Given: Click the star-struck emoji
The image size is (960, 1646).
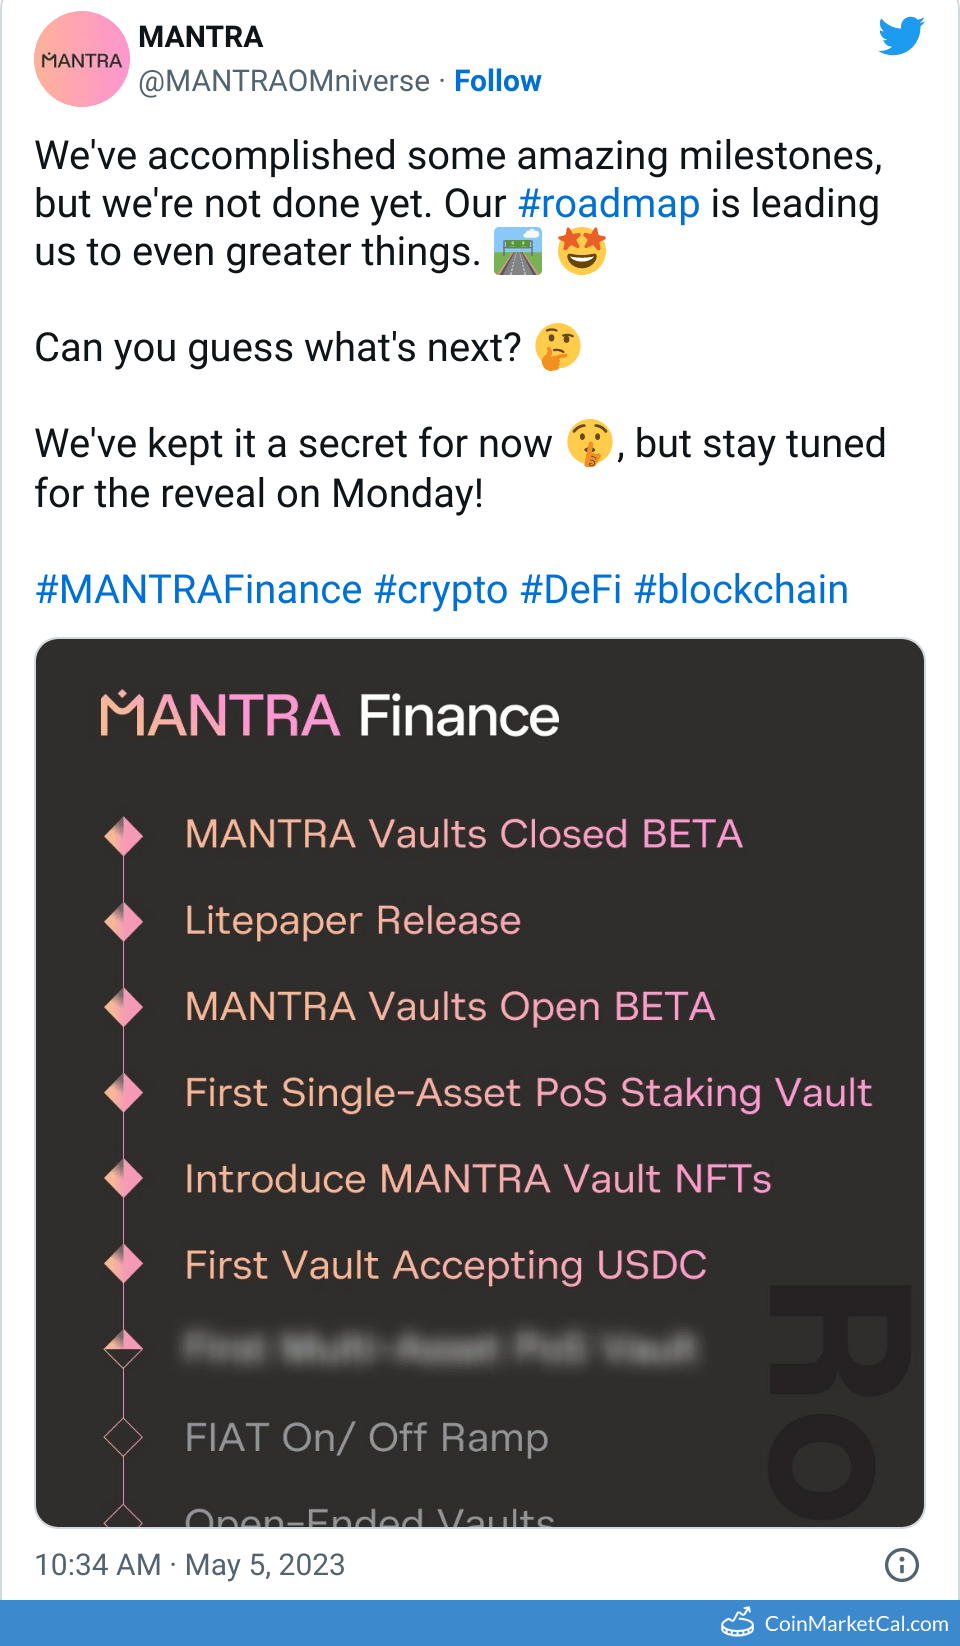Looking at the screenshot, I should pos(582,251).
